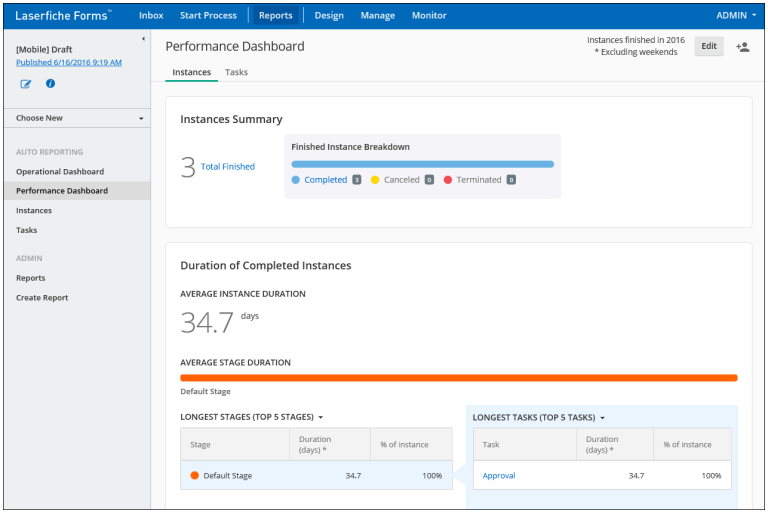The width and height of the screenshot is (768, 512).
Task: Click the blue Completed legend dot
Action: pyautogui.click(x=295, y=180)
